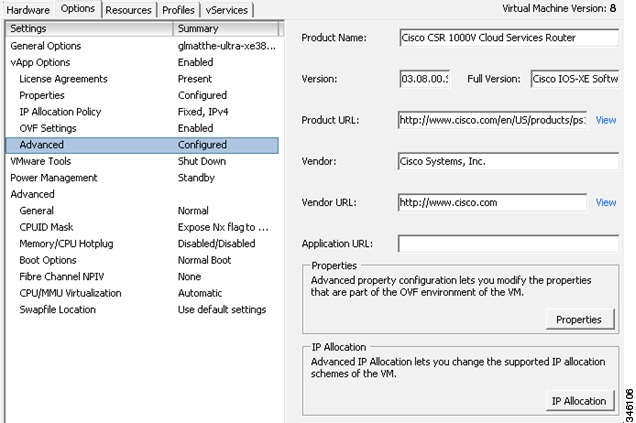Screen dimensions: 636x423
Task: Click the Product Name field
Action: pos(509,38)
